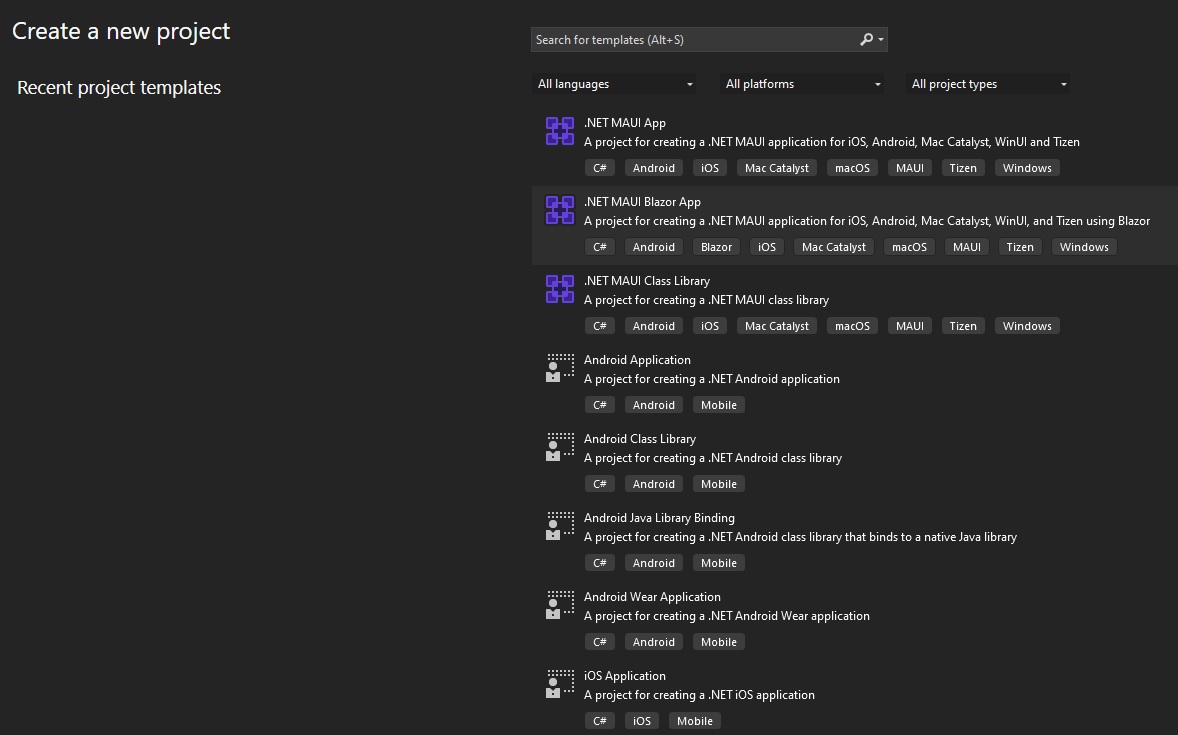
Task: Select the .NET MAUI App template title
Action: coord(625,123)
